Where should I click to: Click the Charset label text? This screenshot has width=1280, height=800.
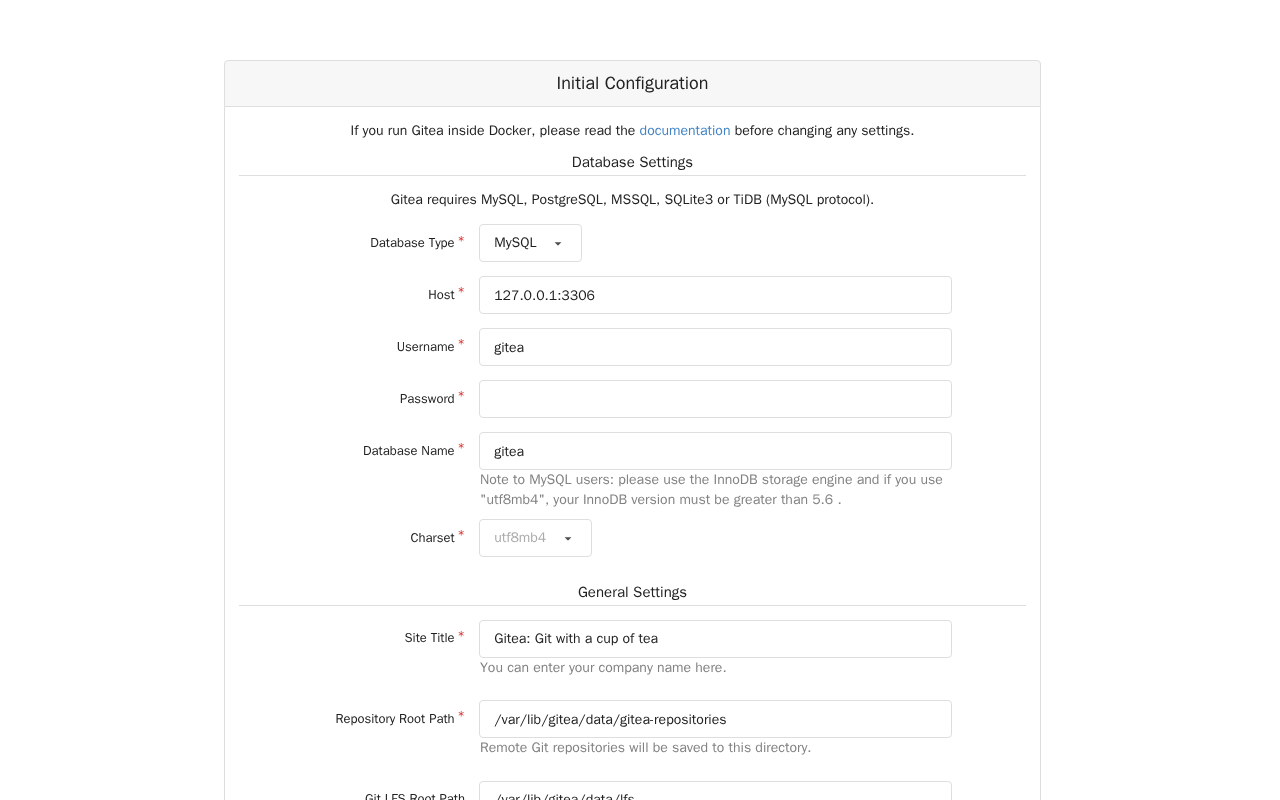(432, 538)
